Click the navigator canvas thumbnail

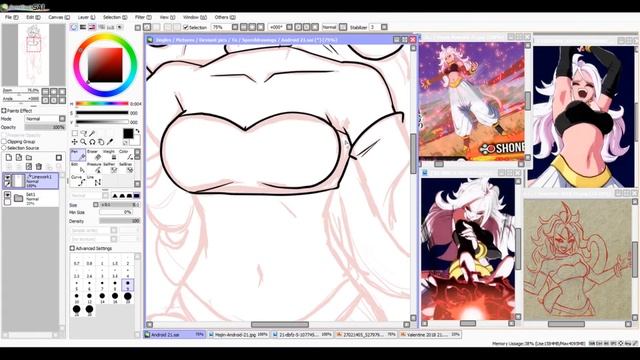tap(33, 55)
